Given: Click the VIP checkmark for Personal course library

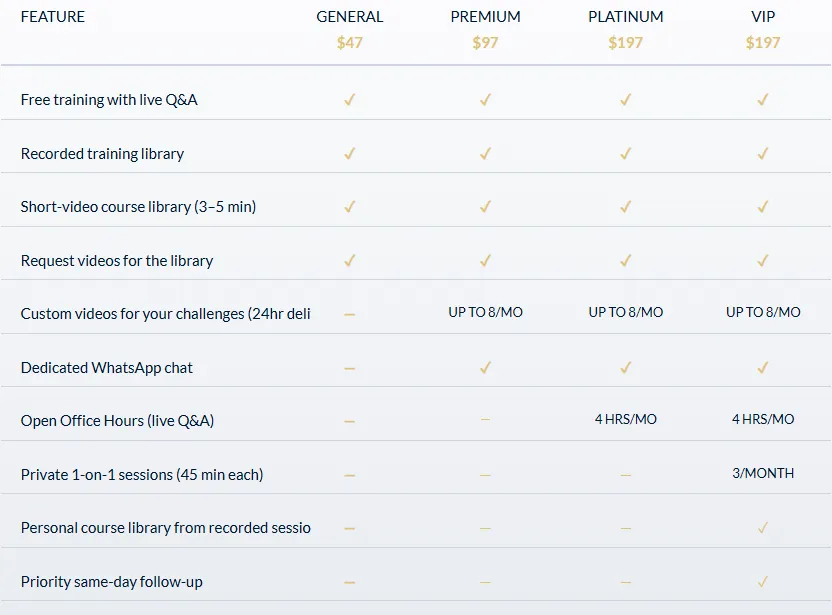Looking at the screenshot, I should [763, 528].
